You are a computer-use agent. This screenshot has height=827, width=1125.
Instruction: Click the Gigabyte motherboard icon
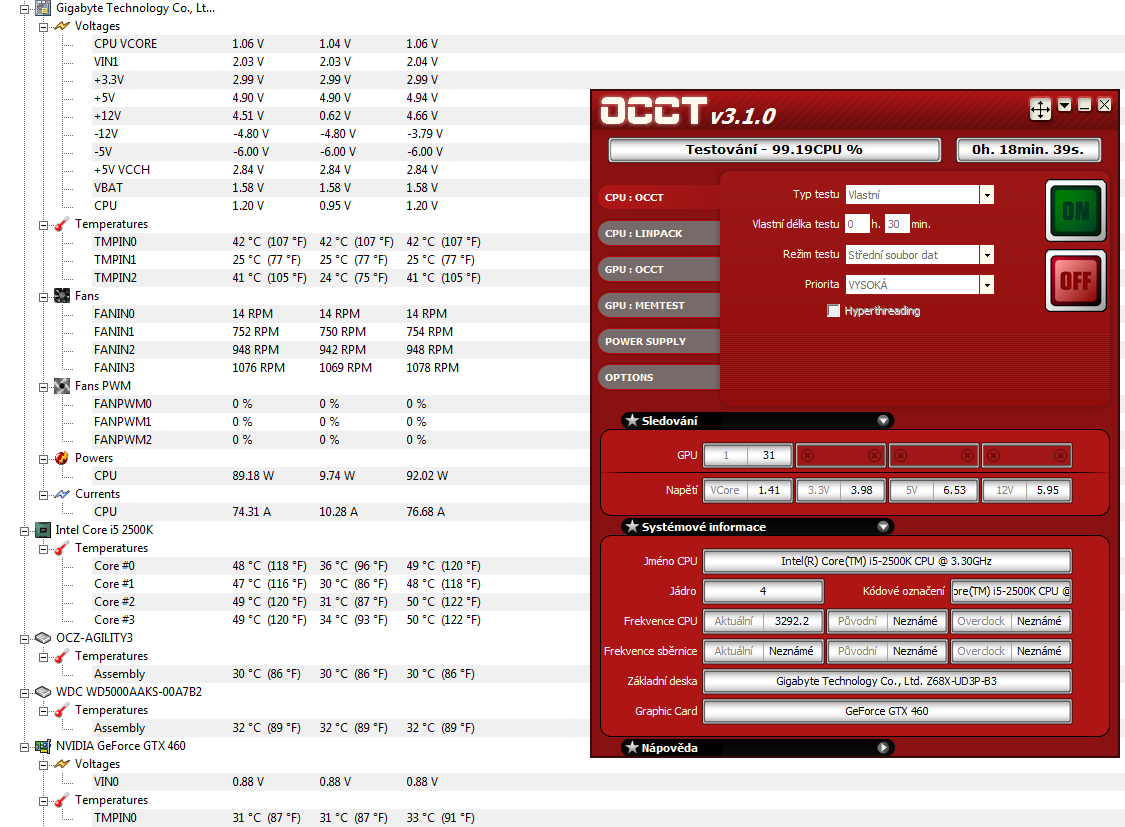coord(43,8)
